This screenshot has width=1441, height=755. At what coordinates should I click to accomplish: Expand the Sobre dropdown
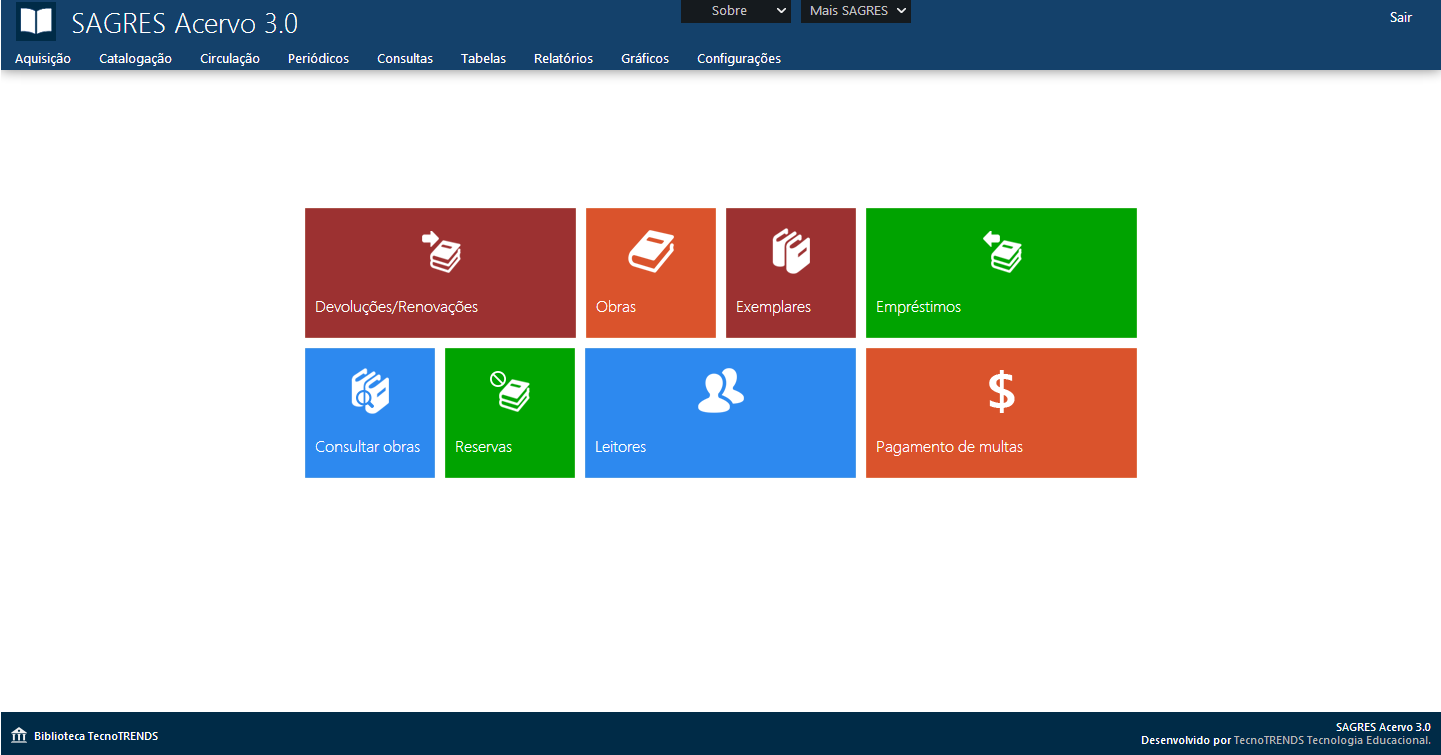pyautogui.click(x=736, y=11)
